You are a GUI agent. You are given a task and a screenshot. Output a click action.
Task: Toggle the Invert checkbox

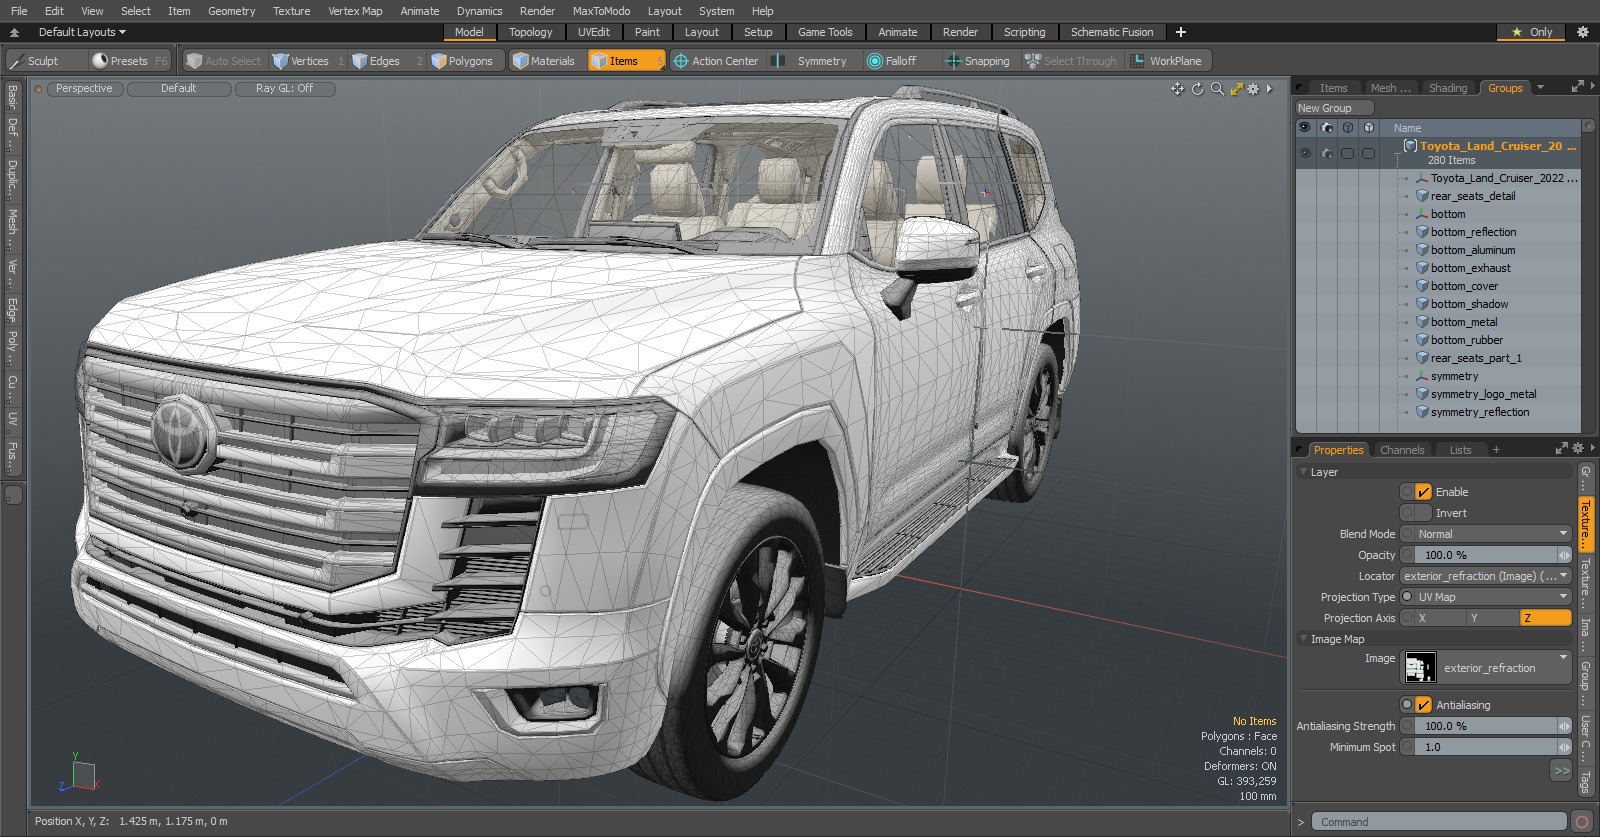[x=1423, y=513]
